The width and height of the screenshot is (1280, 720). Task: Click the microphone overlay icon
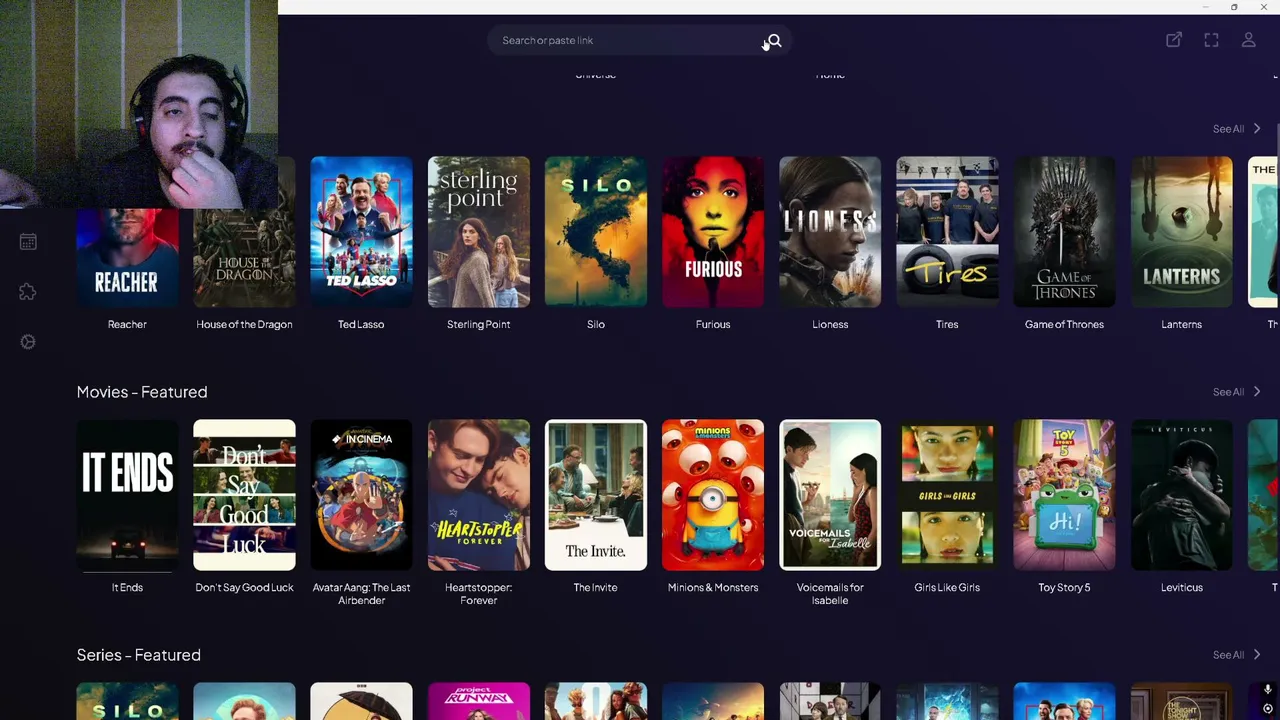1267,690
